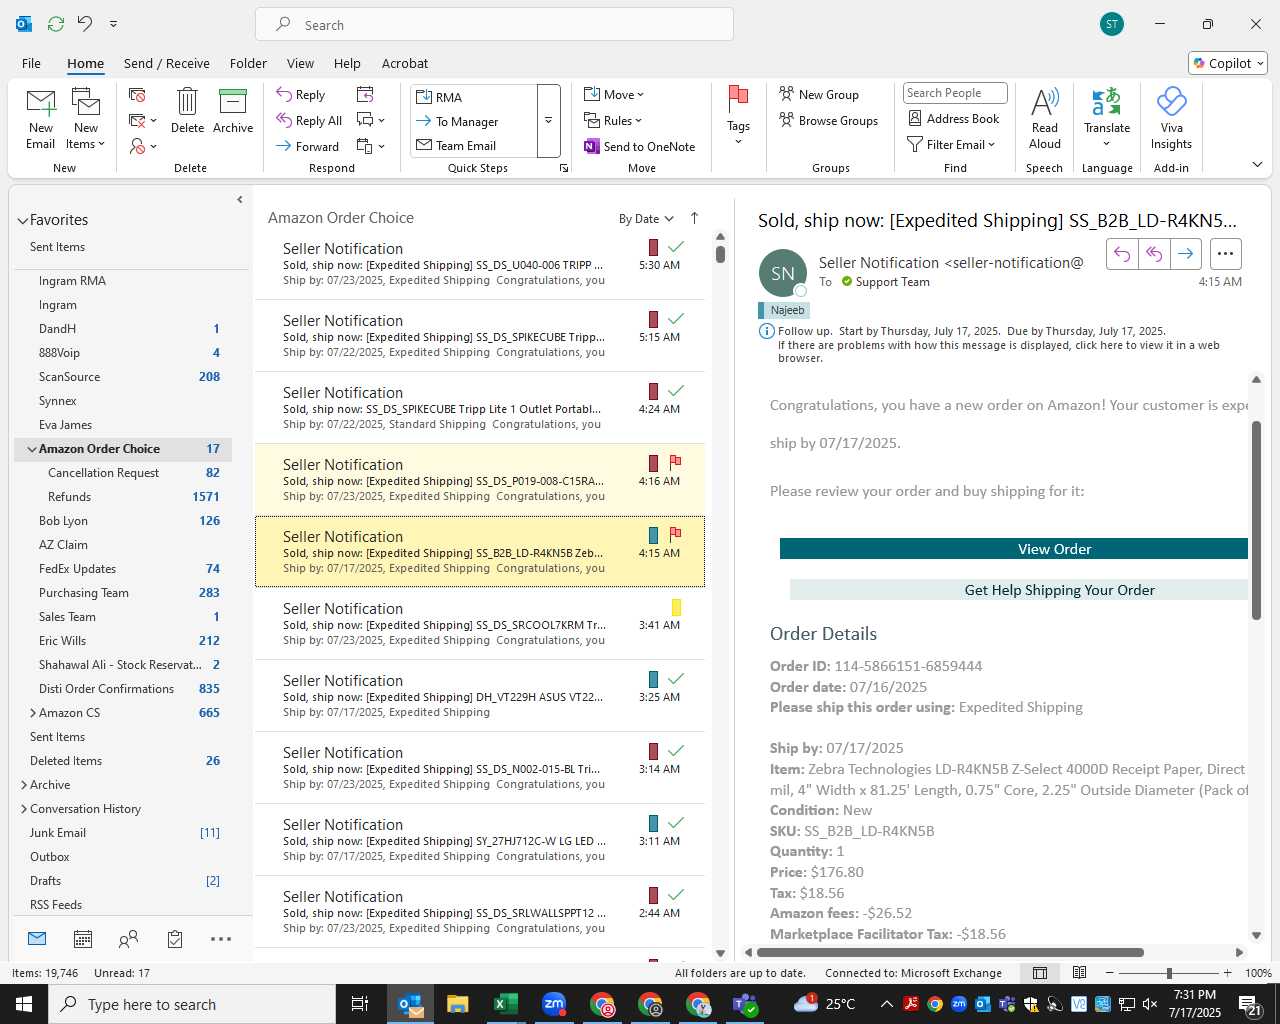Toggle checkmark on 3:14 AM SS_DS_N002 email
Viewport: 1280px width, 1024px height.
point(676,751)
